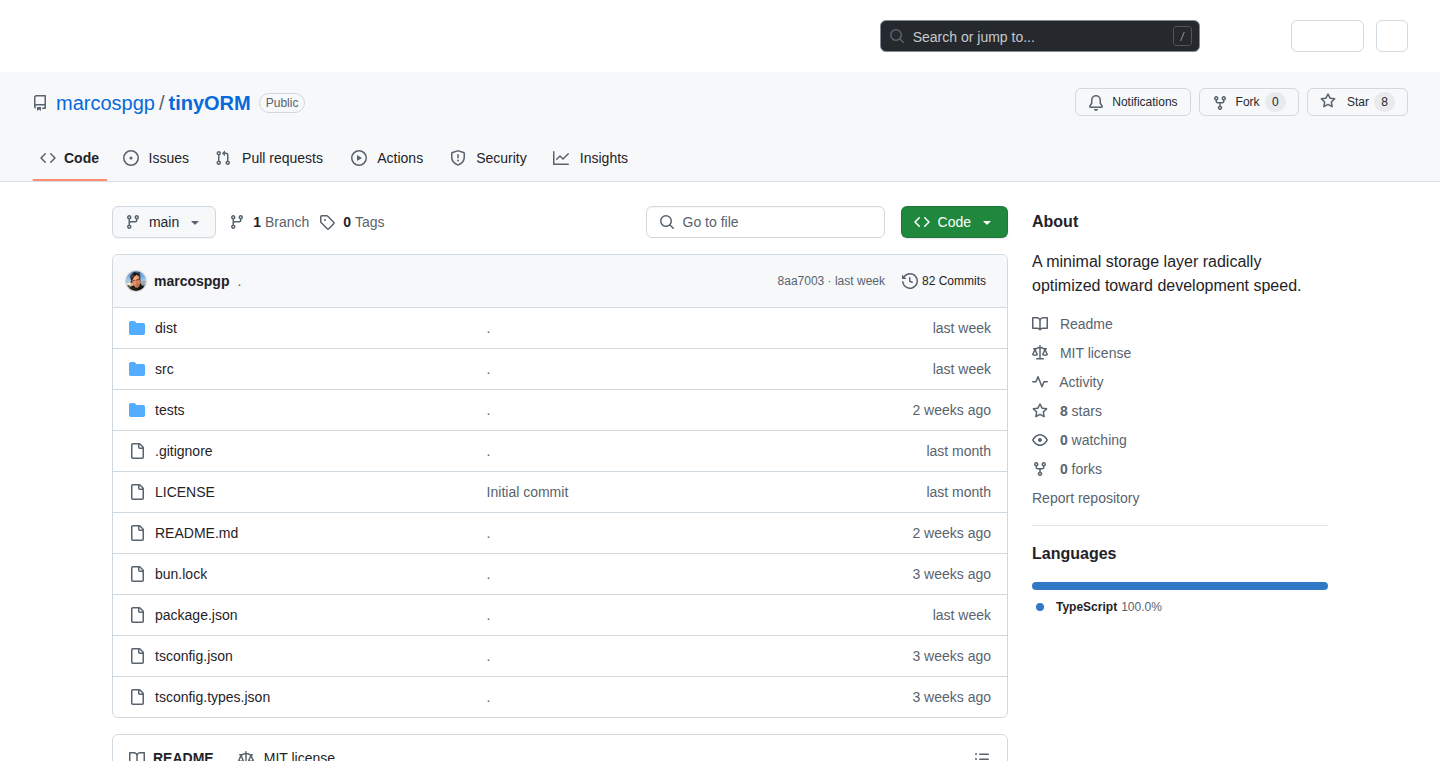
Task: Open the Security tab
Action: (488, 158)
